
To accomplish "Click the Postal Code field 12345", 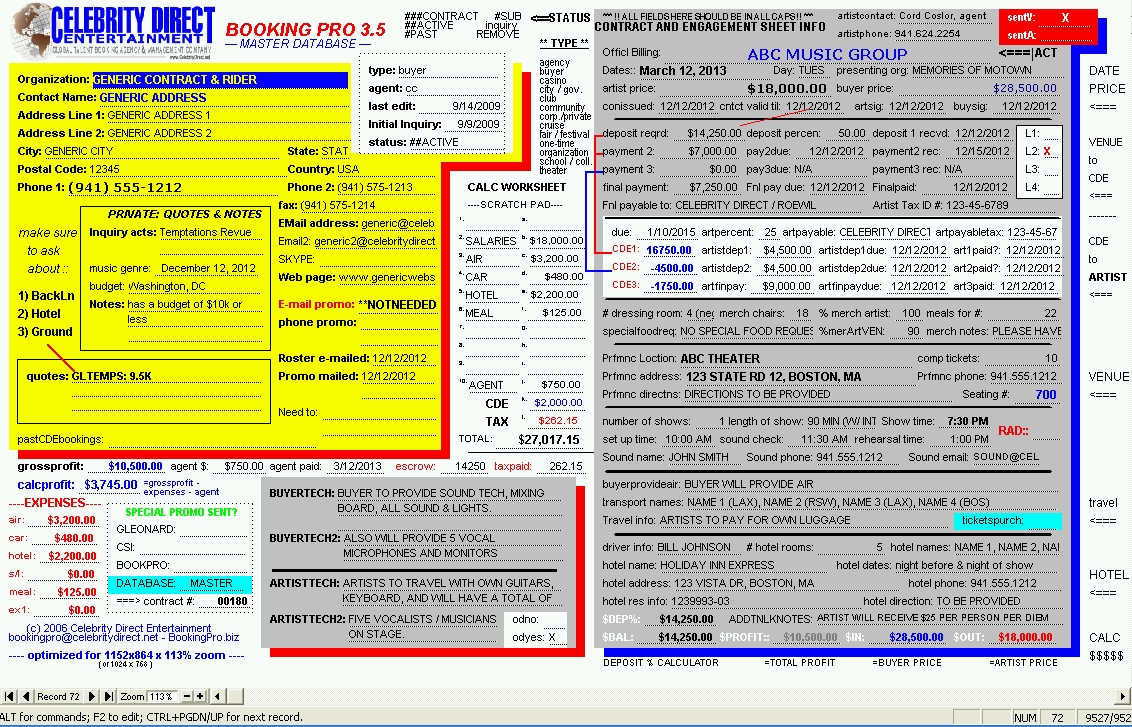I will (186, 170).
